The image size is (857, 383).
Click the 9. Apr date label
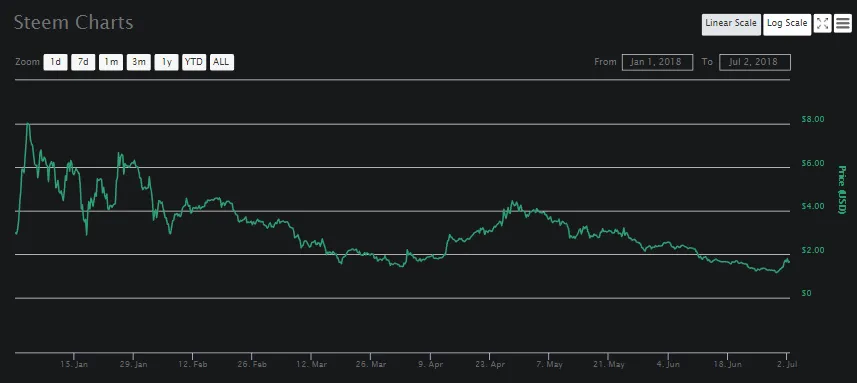pos(432,364)
